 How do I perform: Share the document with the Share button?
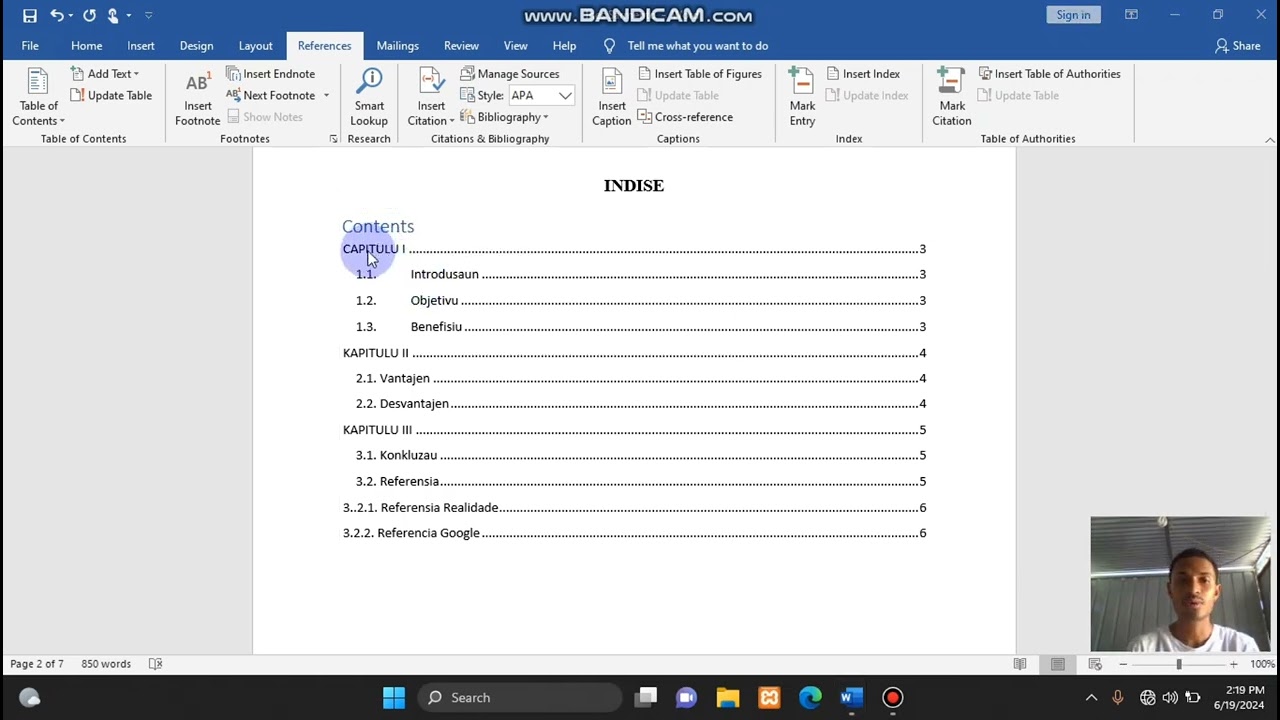tap(1237, 46)
